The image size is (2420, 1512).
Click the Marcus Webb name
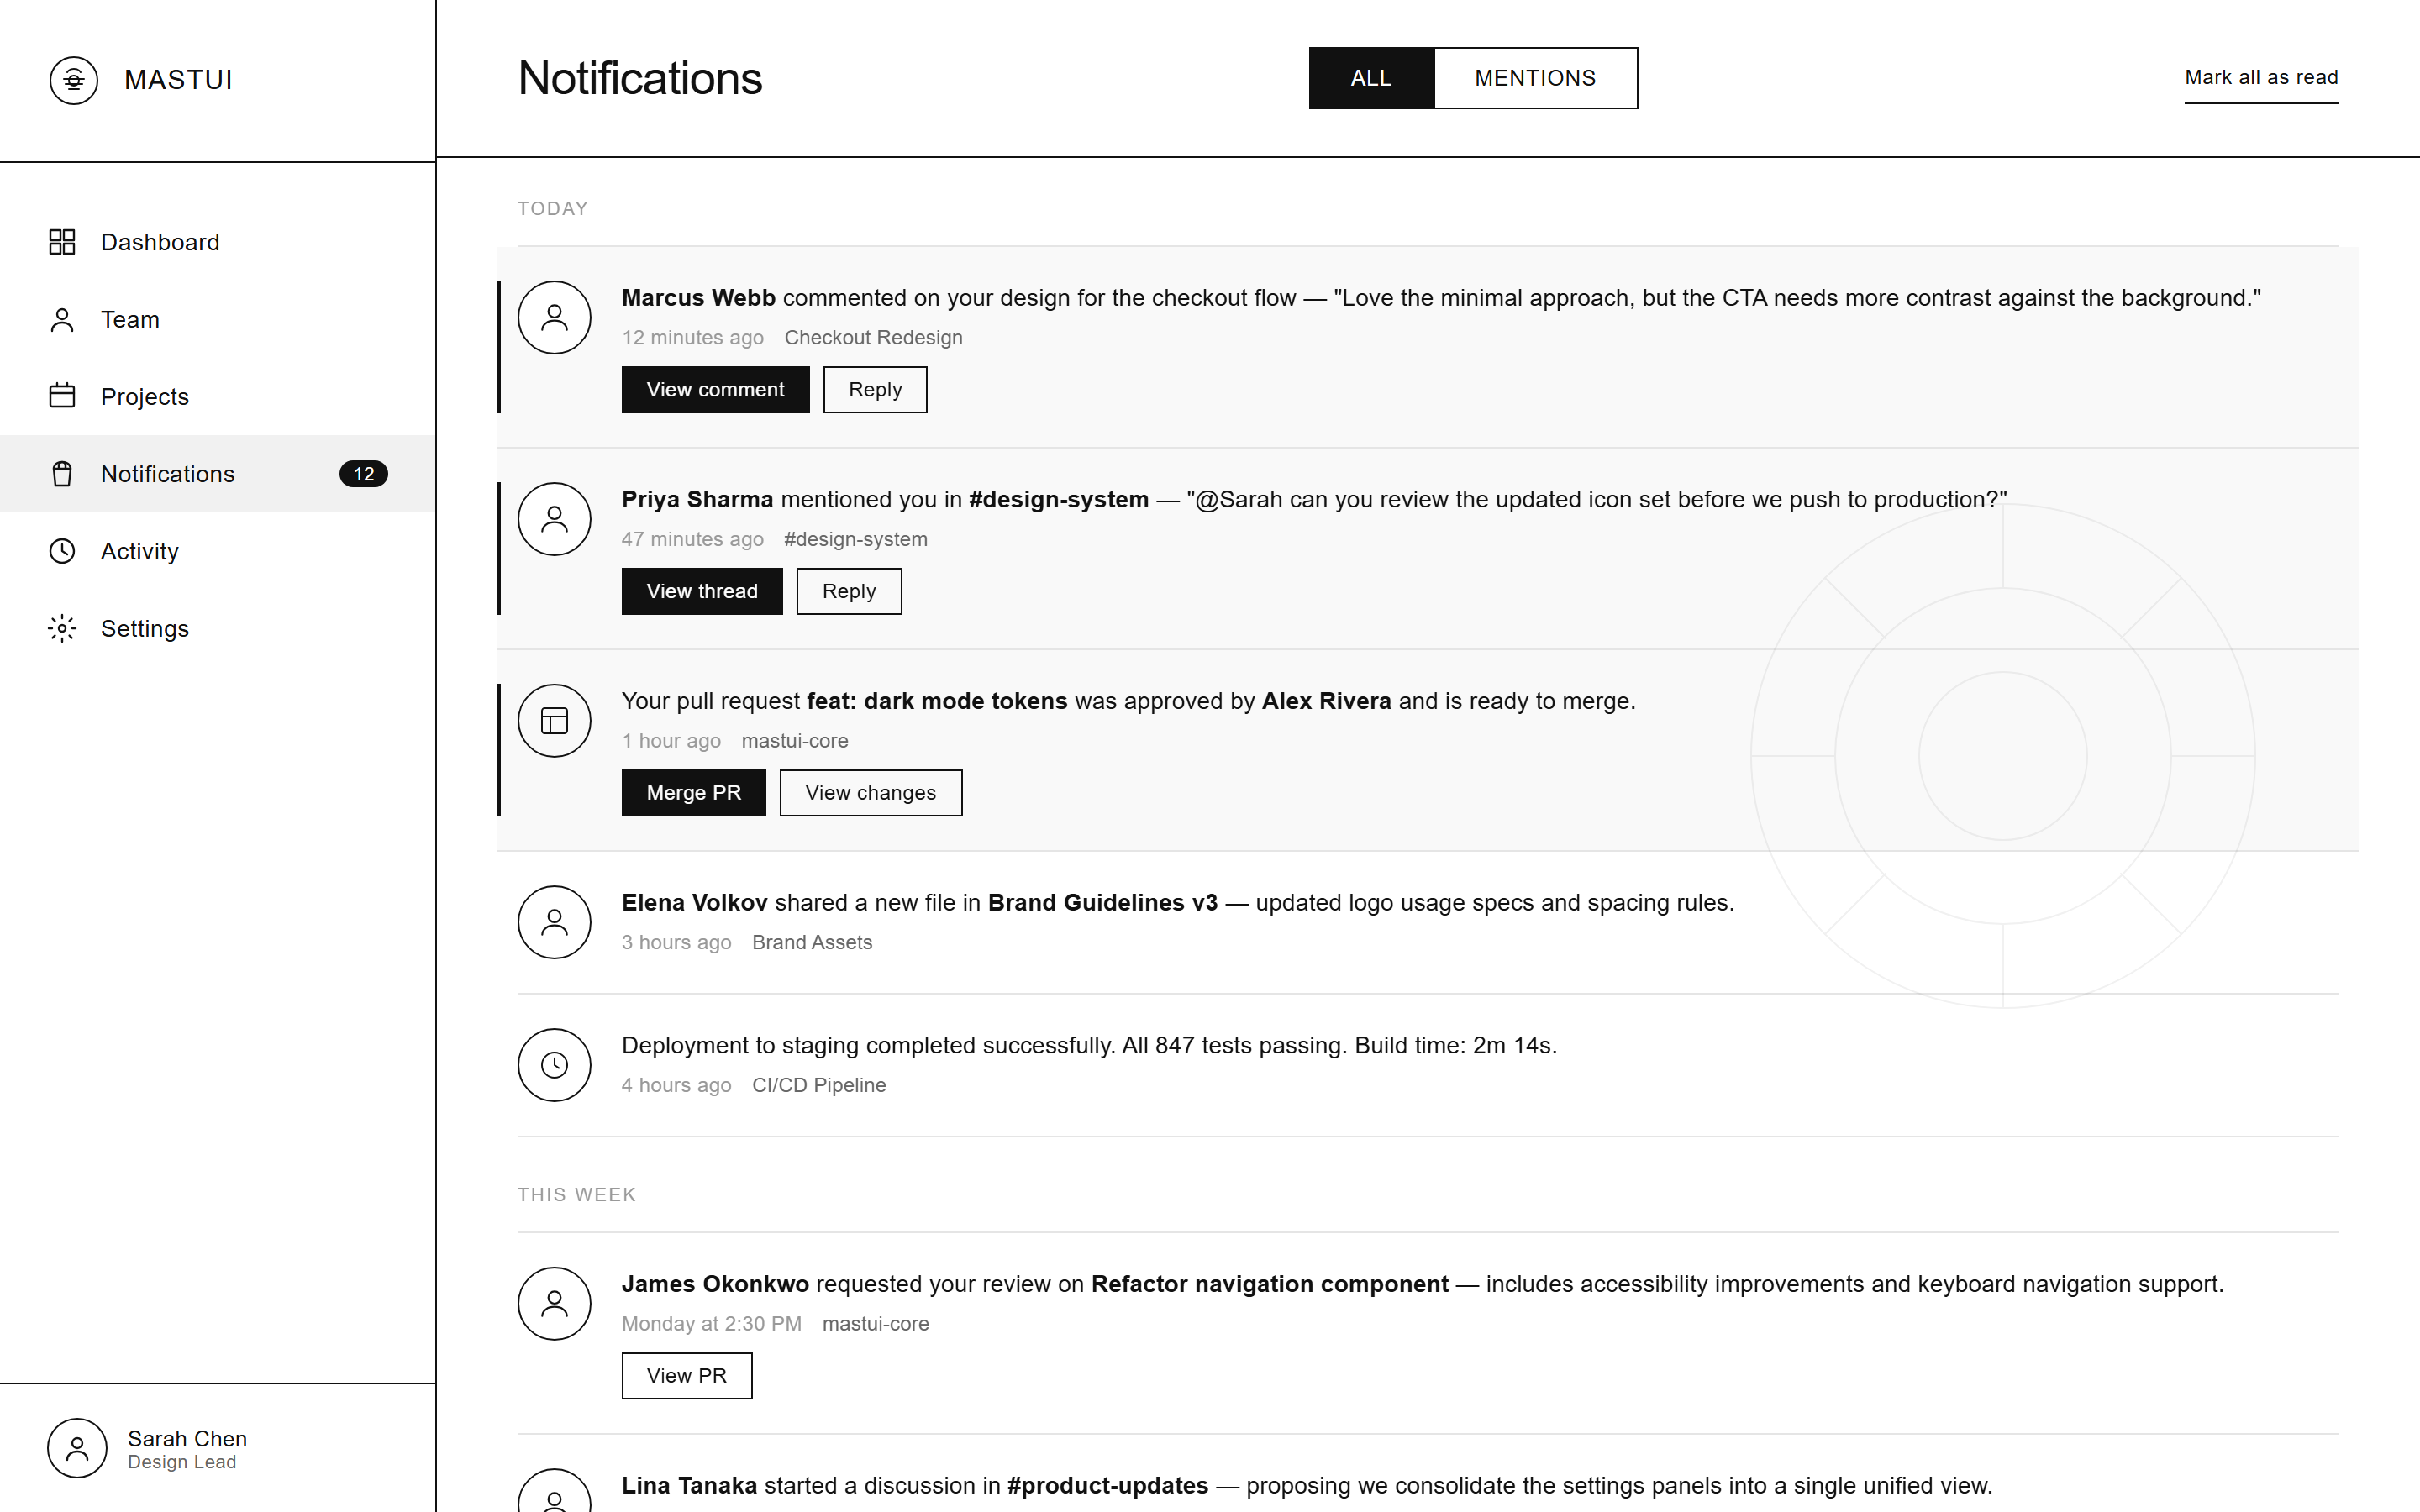(x=698, y=298)
